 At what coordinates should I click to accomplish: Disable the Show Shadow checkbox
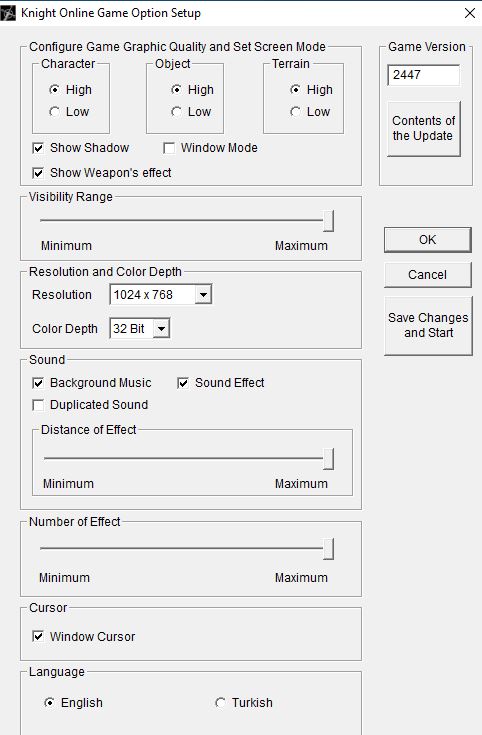click(38, 148)
